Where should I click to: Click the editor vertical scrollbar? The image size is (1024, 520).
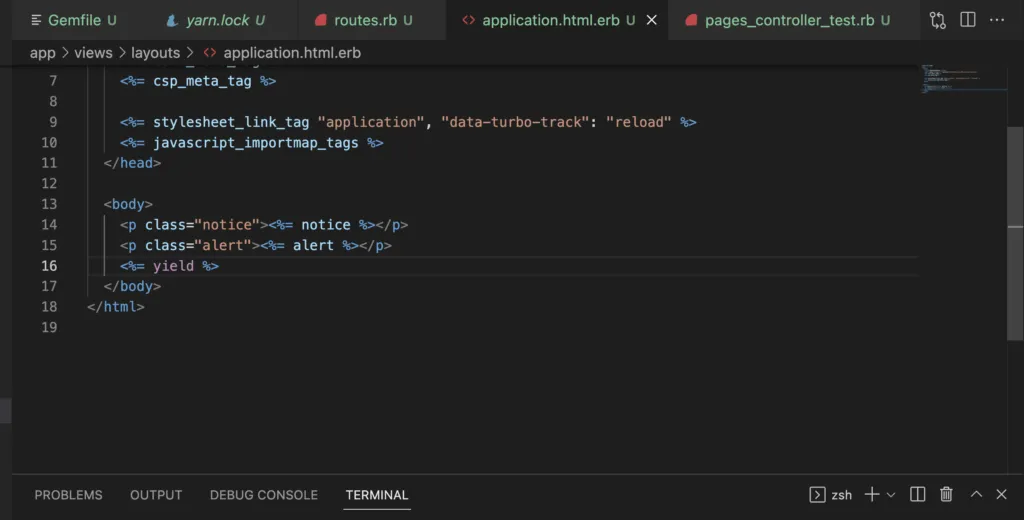tap(1016, 233)
